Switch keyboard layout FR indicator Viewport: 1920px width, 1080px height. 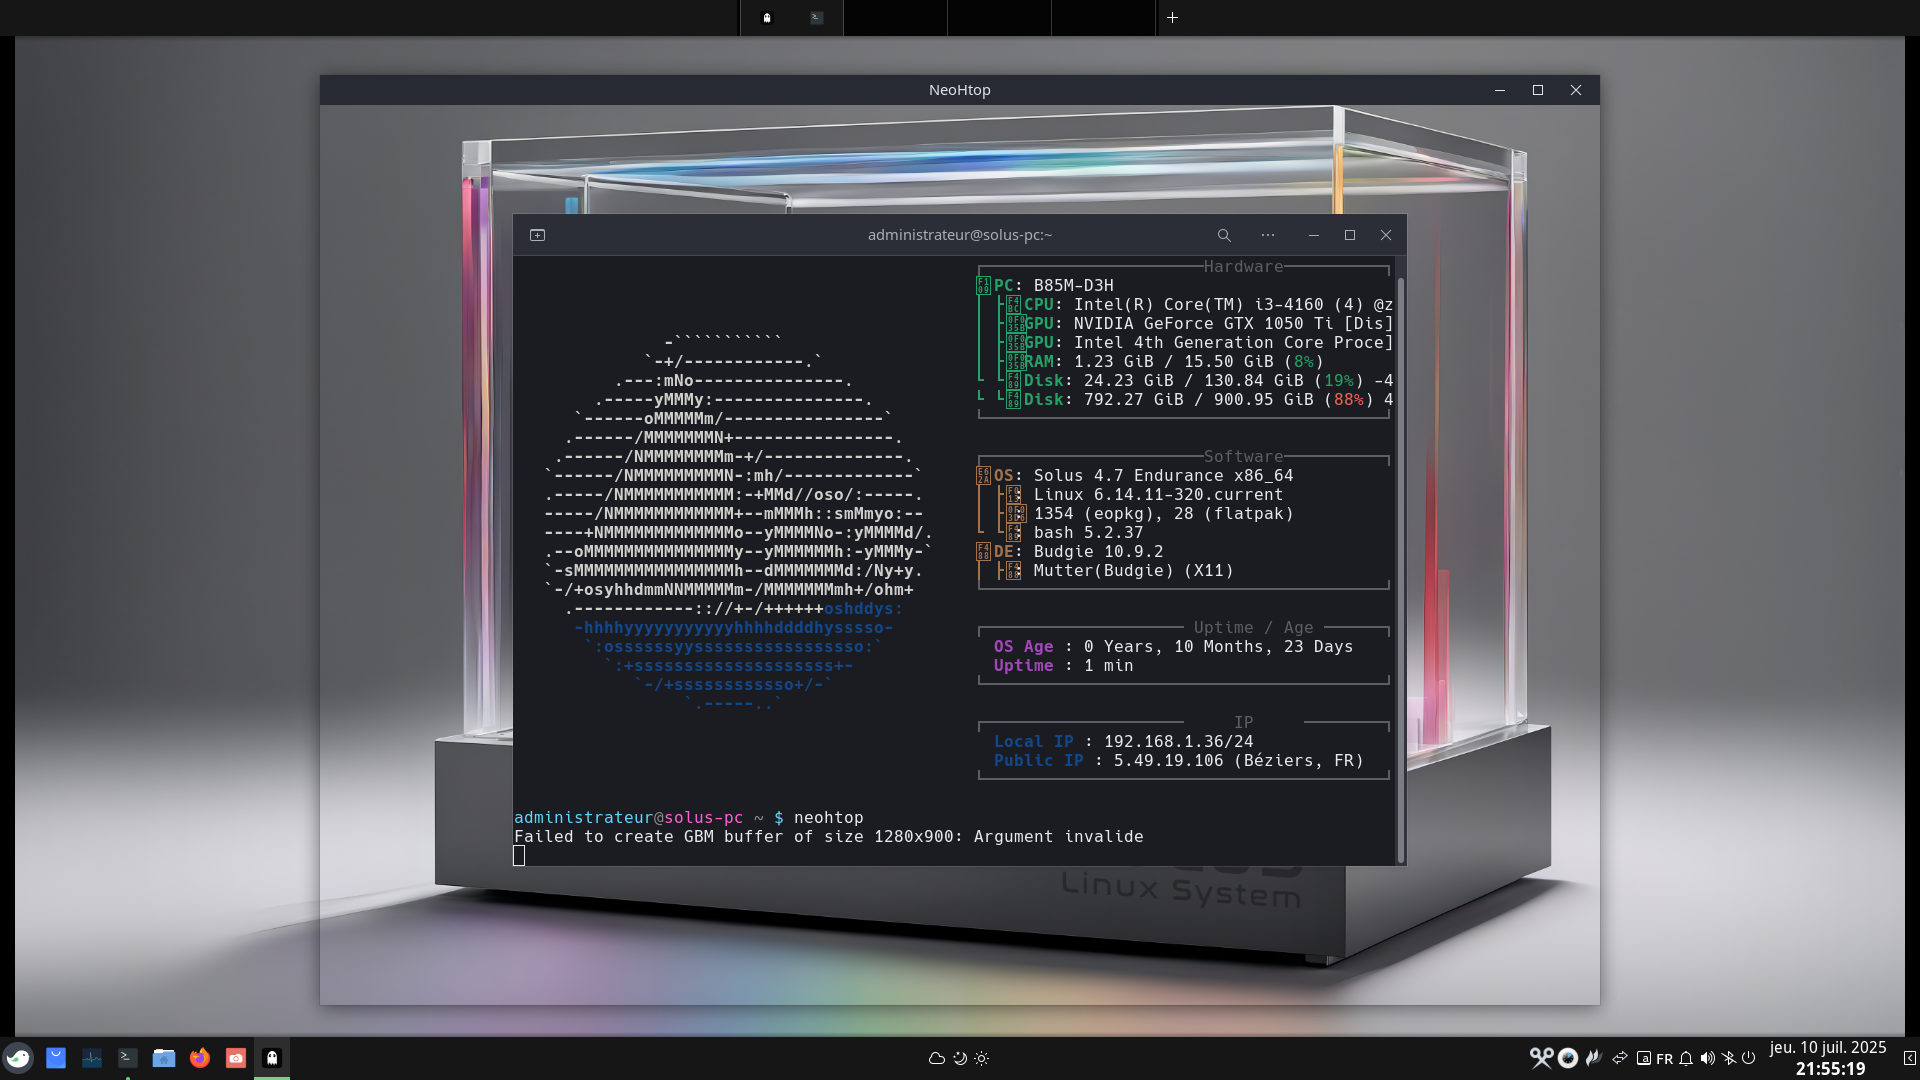coord(1665,1059)
